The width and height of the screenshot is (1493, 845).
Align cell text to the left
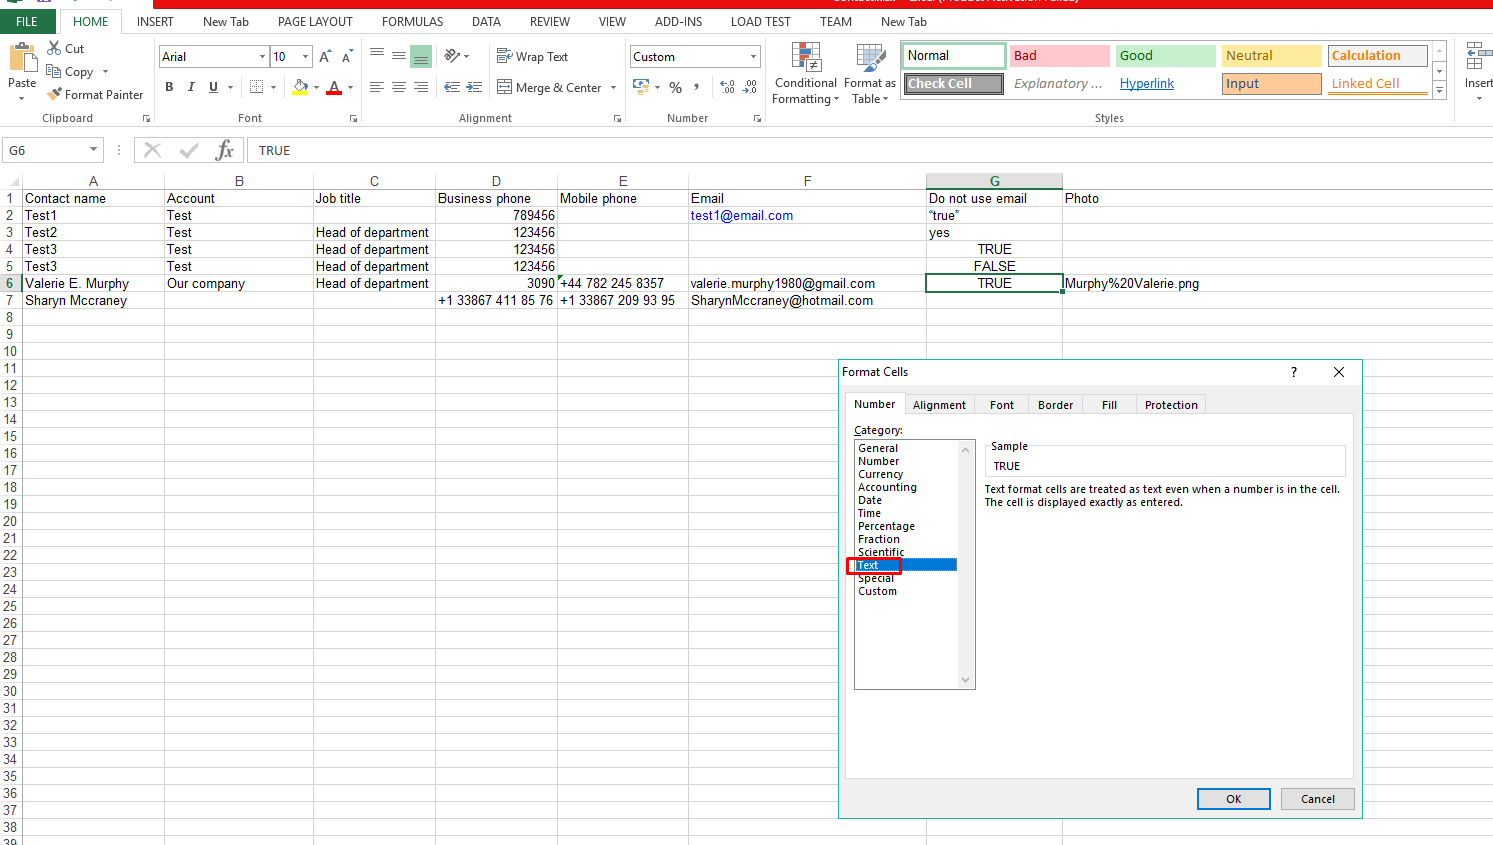[377, 87]
